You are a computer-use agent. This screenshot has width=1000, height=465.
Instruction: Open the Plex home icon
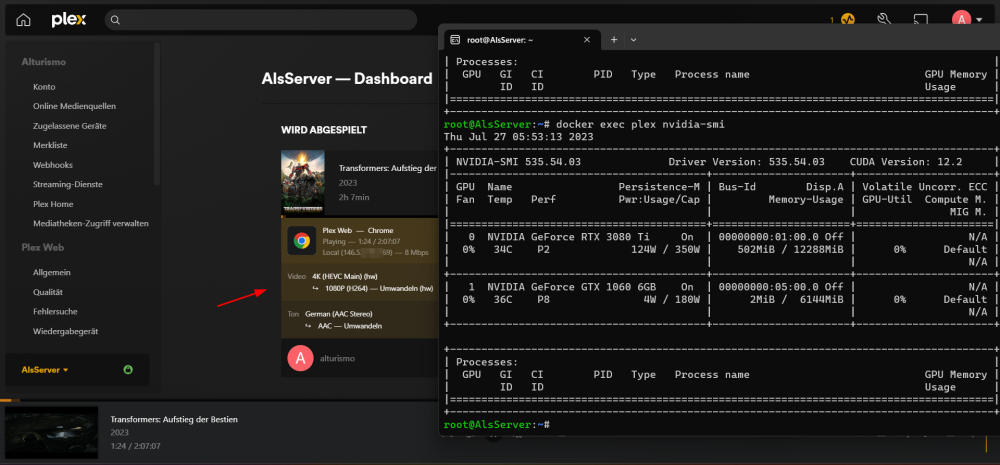[23, 20]
